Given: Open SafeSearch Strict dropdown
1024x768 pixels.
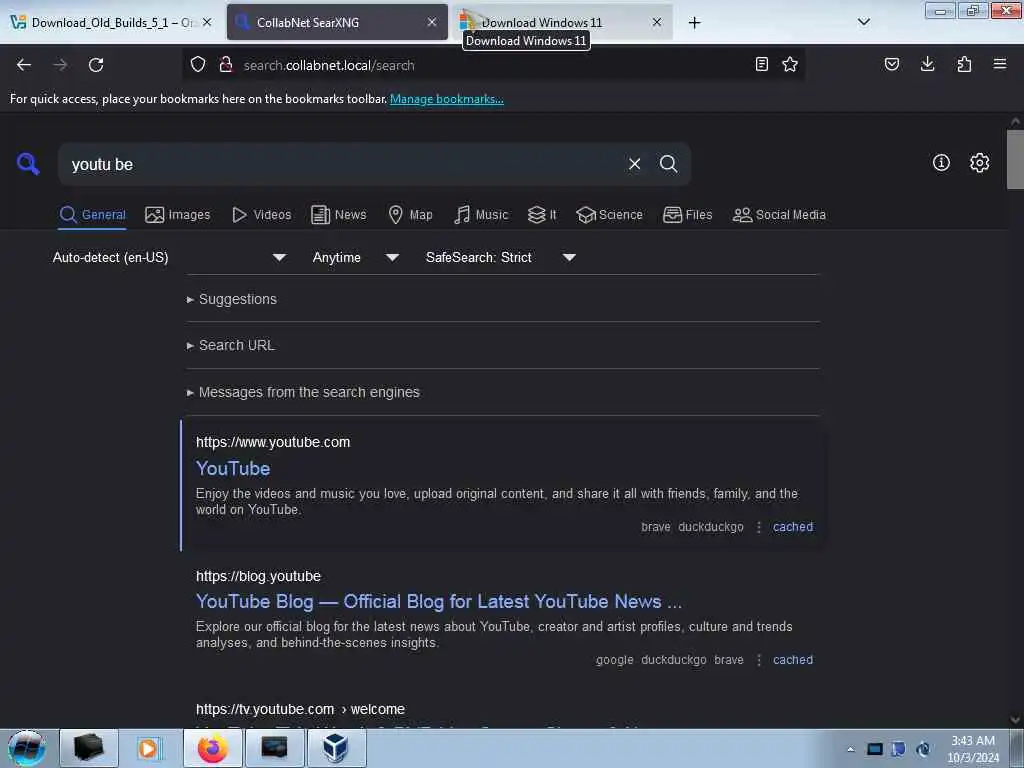Looking at the screenshot, I should 500,257.
